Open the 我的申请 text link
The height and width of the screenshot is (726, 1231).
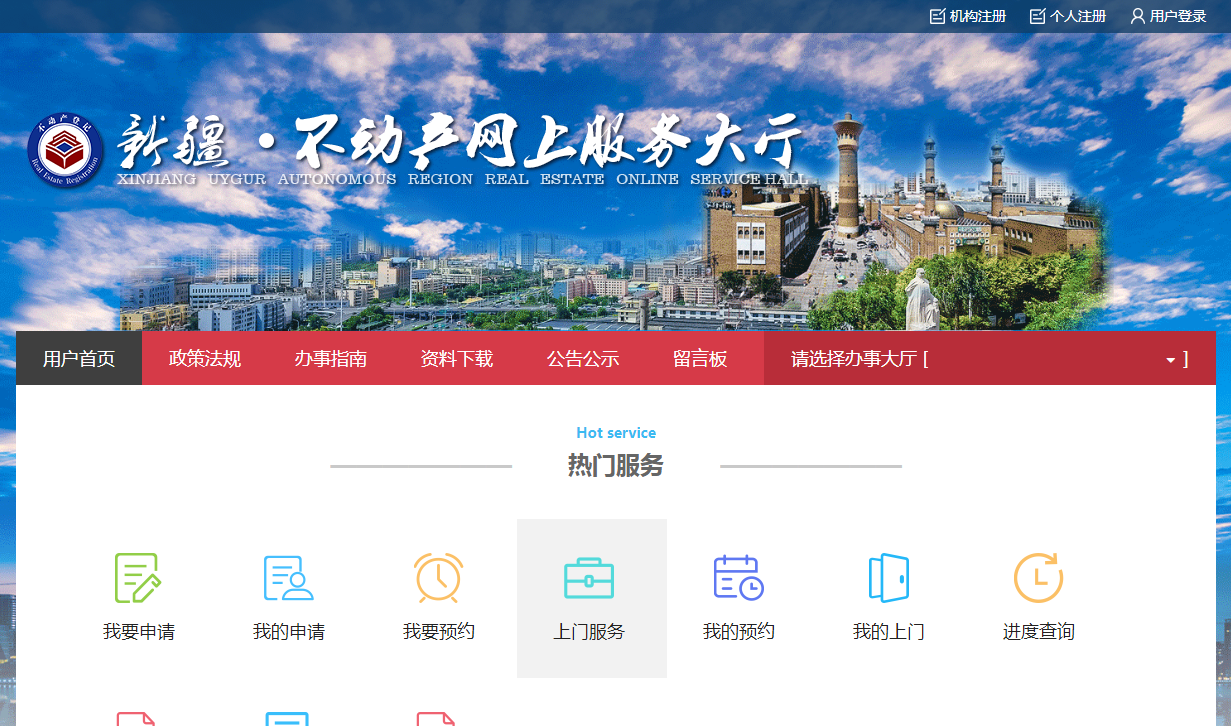pos(289,632)
